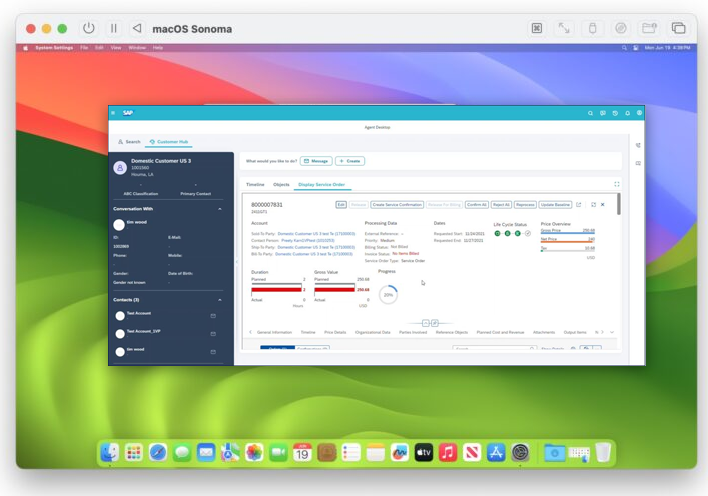Click the Message button
Viewport: 708px width, 496px height.
pos(316,161)
